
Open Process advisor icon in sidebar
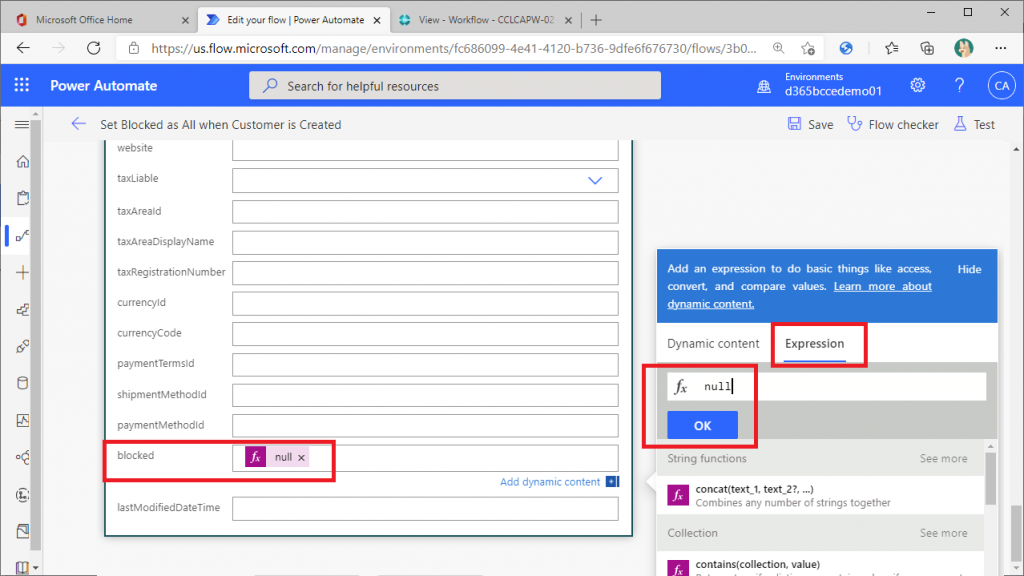pyautogui.click(x=23, y=495)
